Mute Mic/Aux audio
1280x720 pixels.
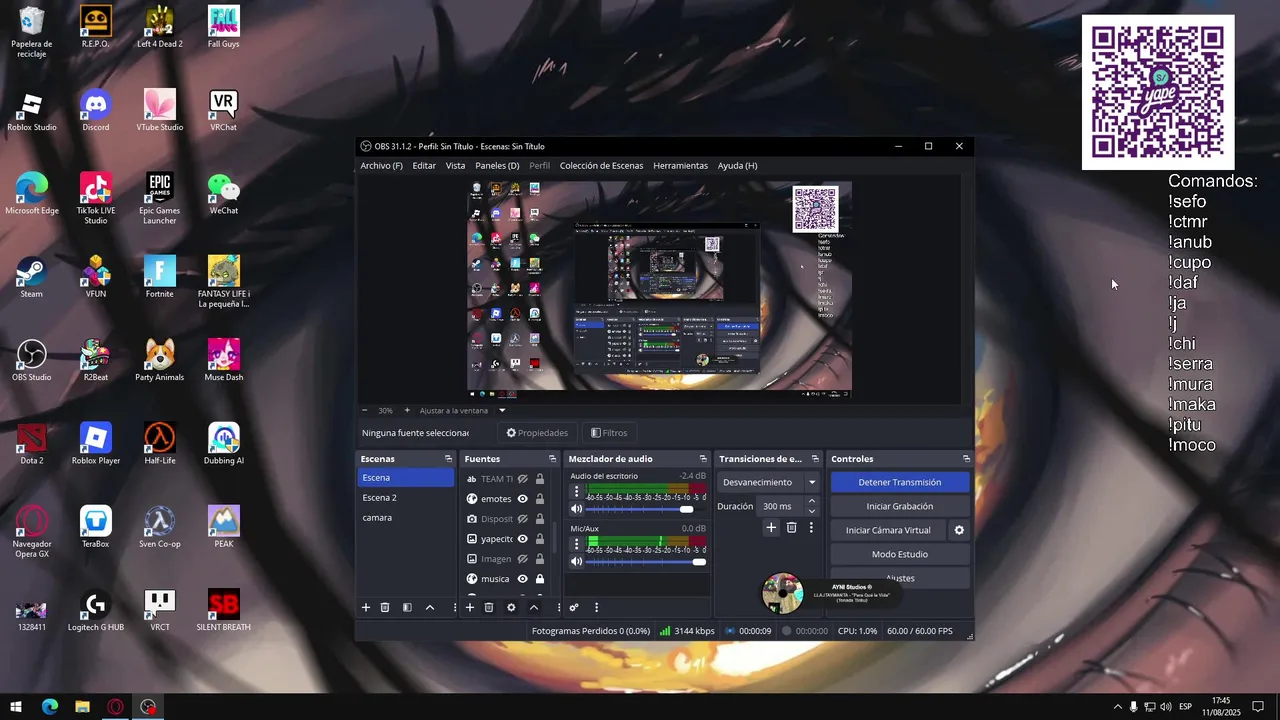[576, 562]
